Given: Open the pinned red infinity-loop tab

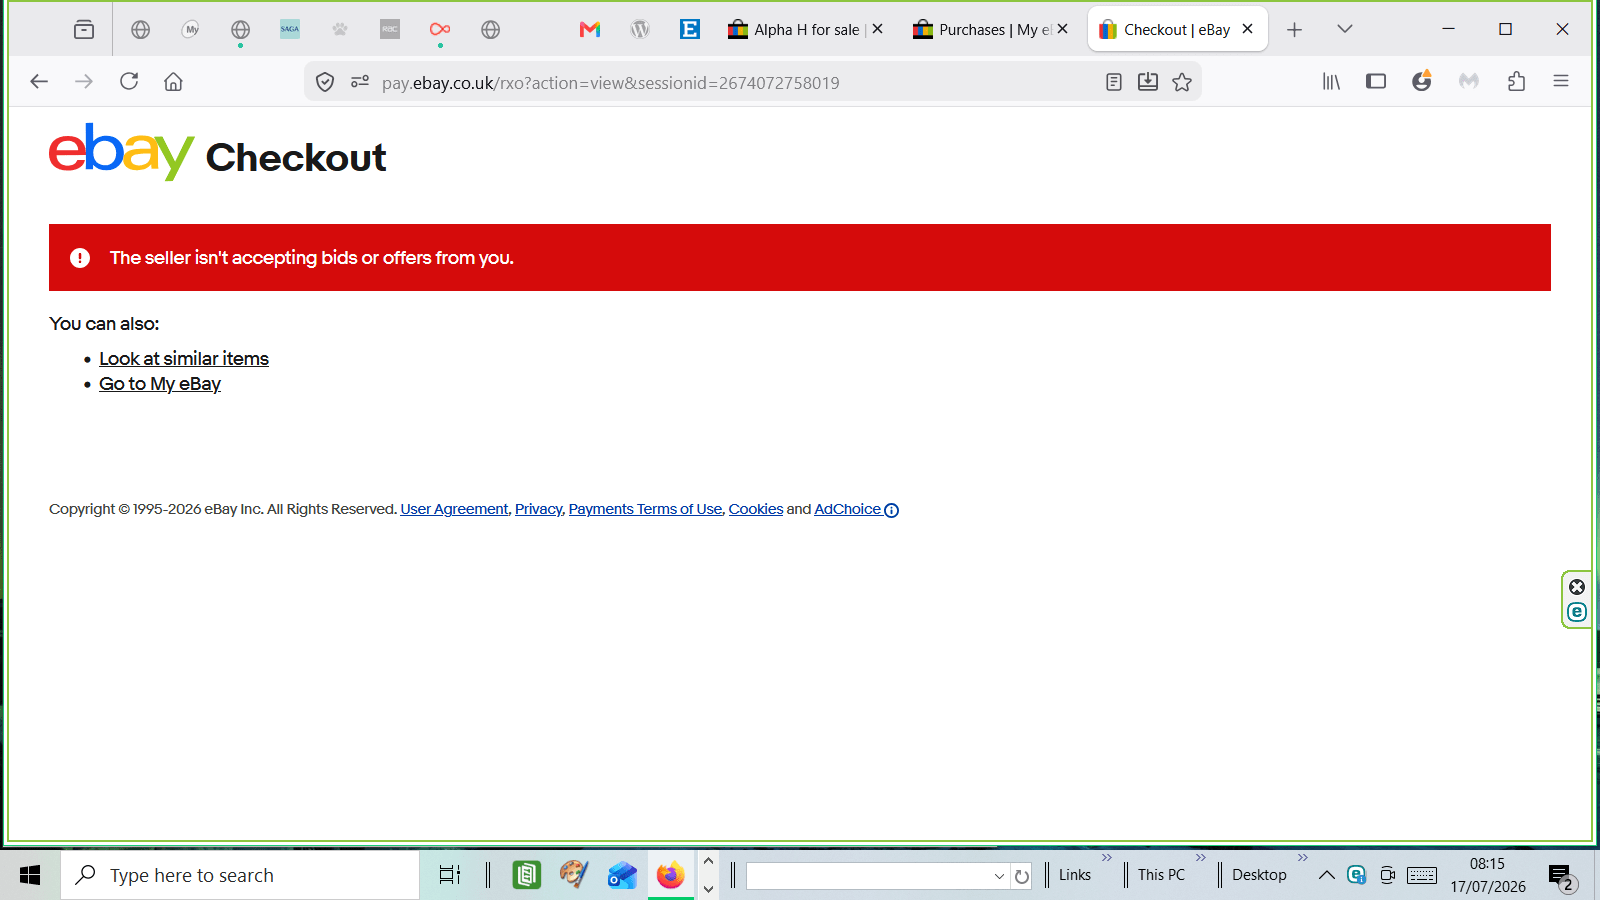Looking at the screenshot, I should [x=440, y=30].
